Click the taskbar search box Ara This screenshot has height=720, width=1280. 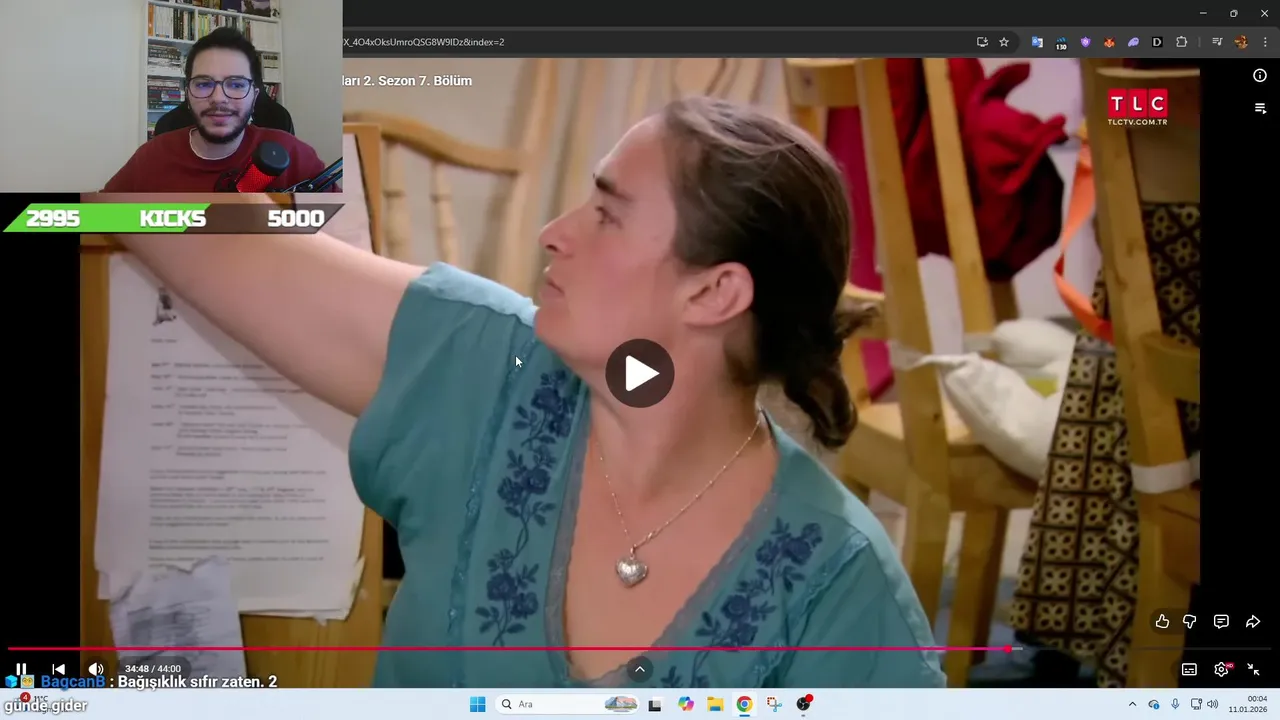(568, 704)
